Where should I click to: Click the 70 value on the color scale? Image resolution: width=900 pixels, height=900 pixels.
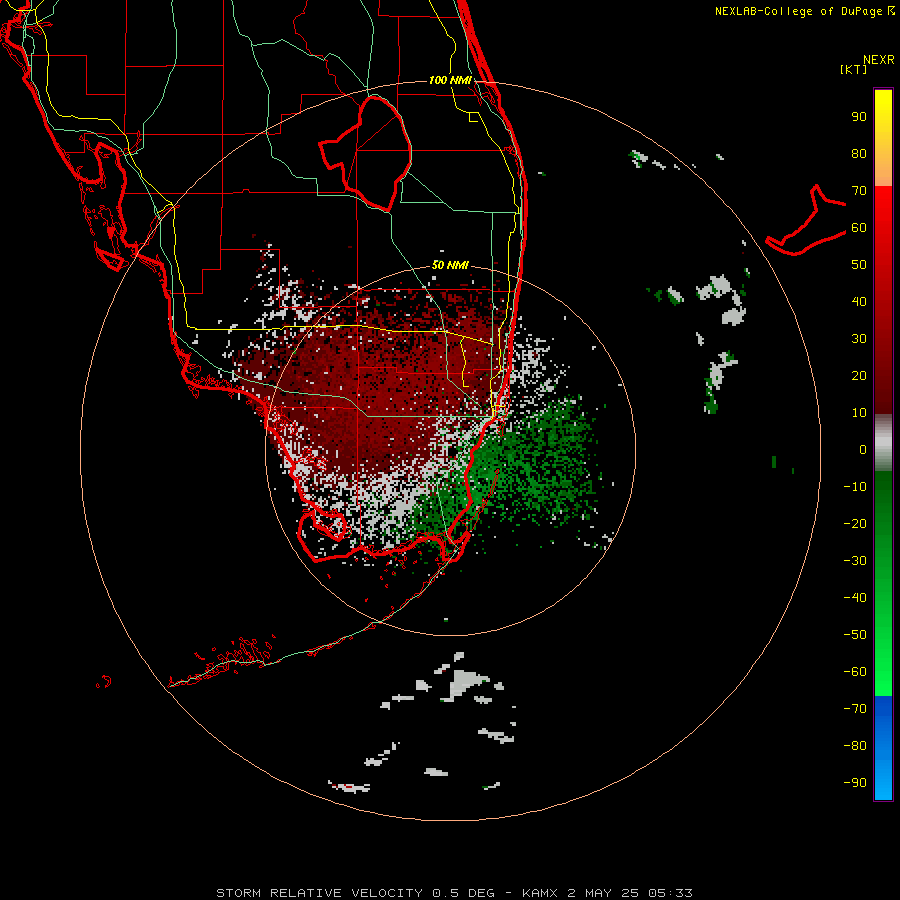(x=859, y=191)
